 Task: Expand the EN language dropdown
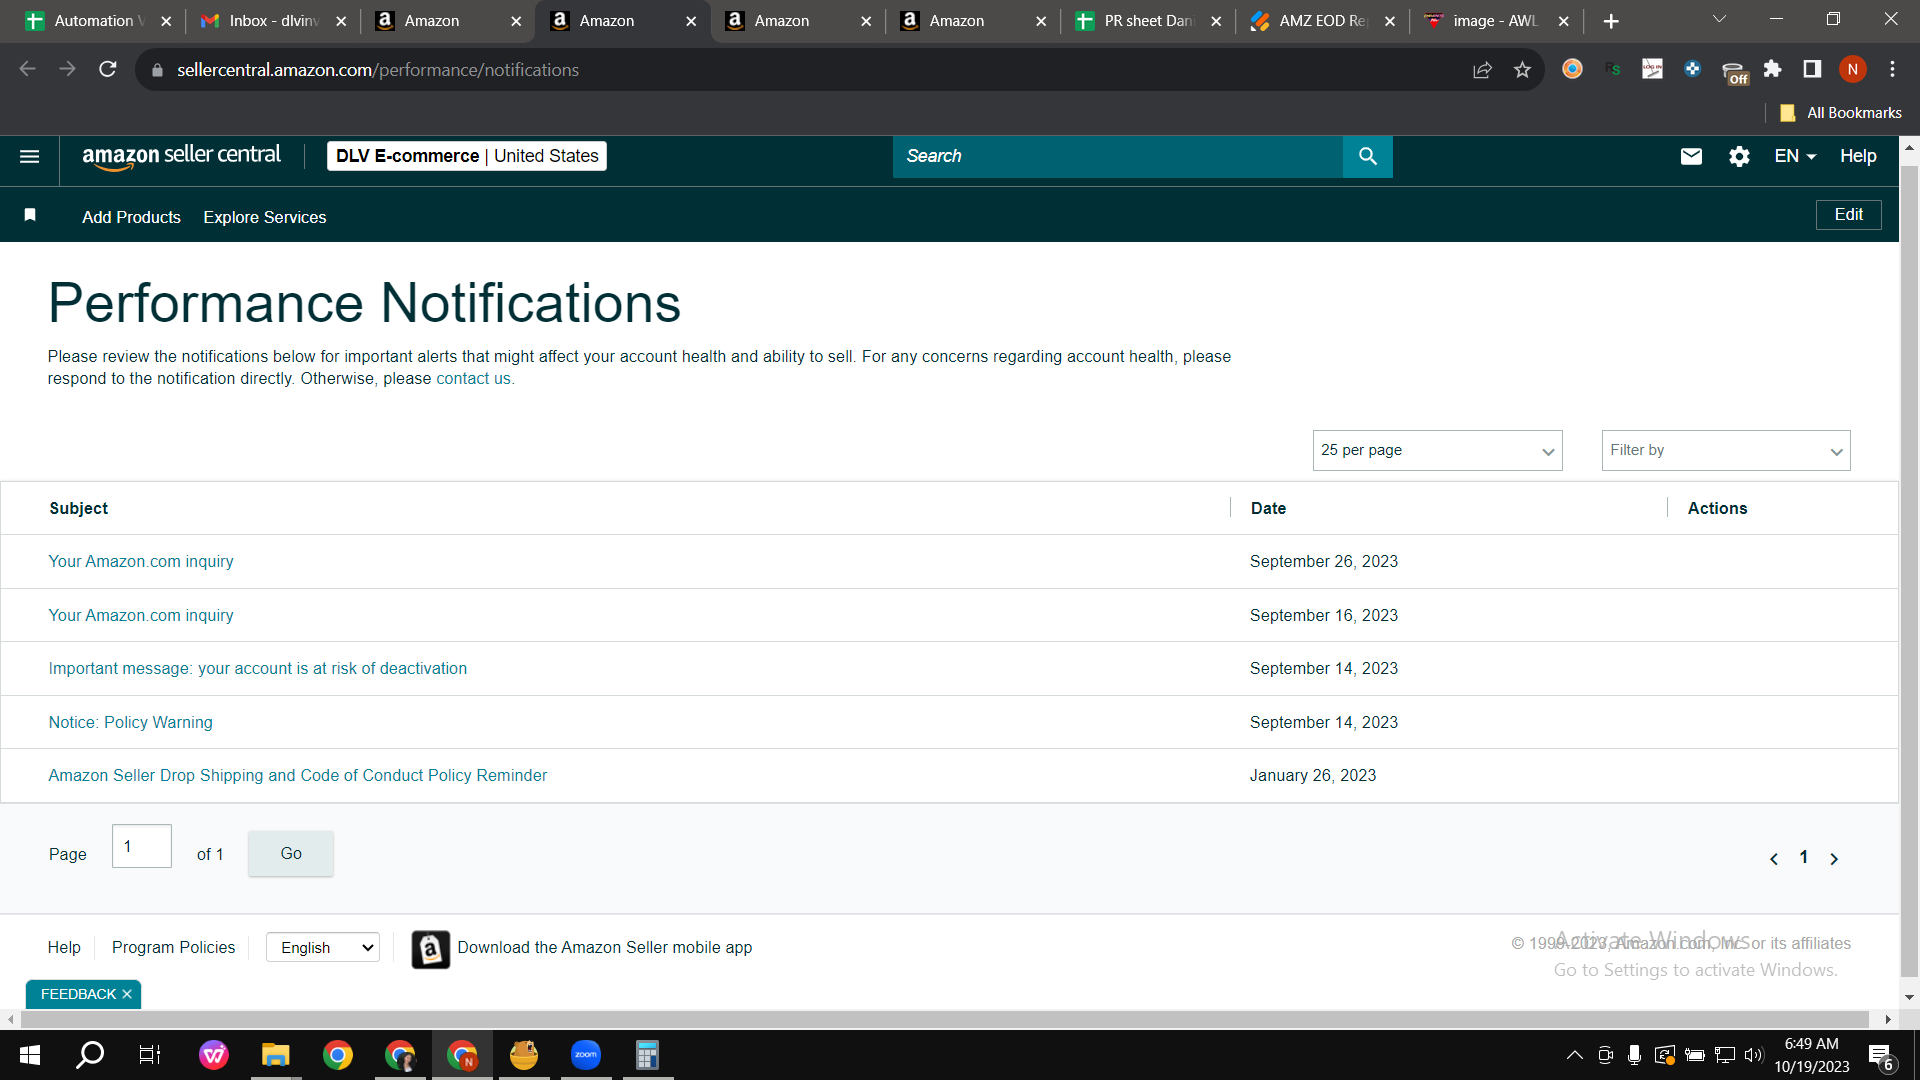pos(1795,156)
